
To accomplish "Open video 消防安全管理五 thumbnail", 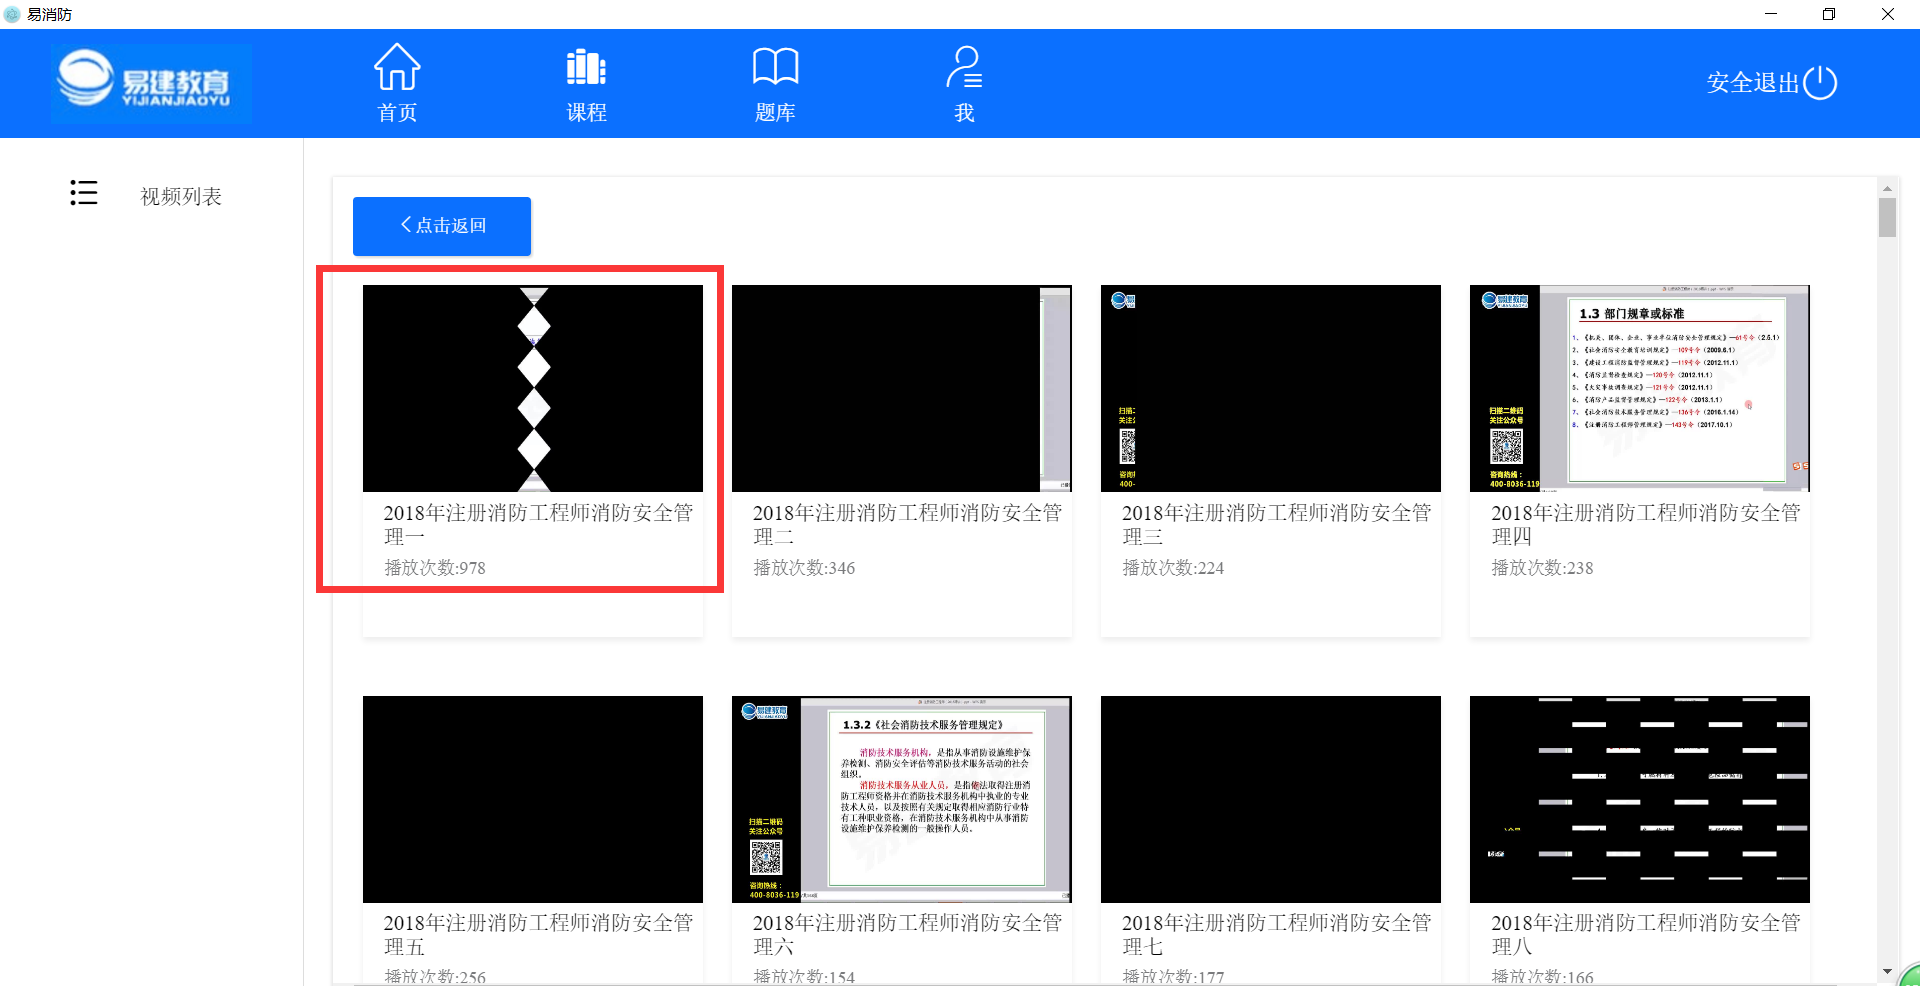I will [533, 799].
